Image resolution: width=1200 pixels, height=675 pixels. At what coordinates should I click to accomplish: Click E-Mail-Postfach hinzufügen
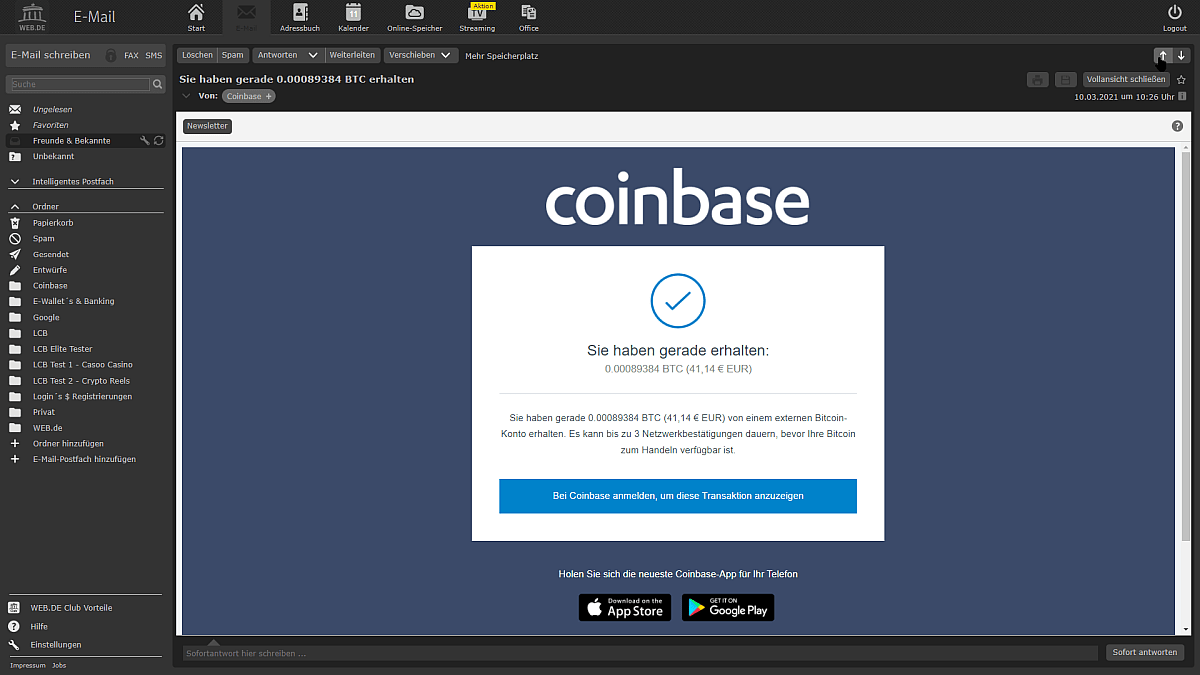[84, 459]
